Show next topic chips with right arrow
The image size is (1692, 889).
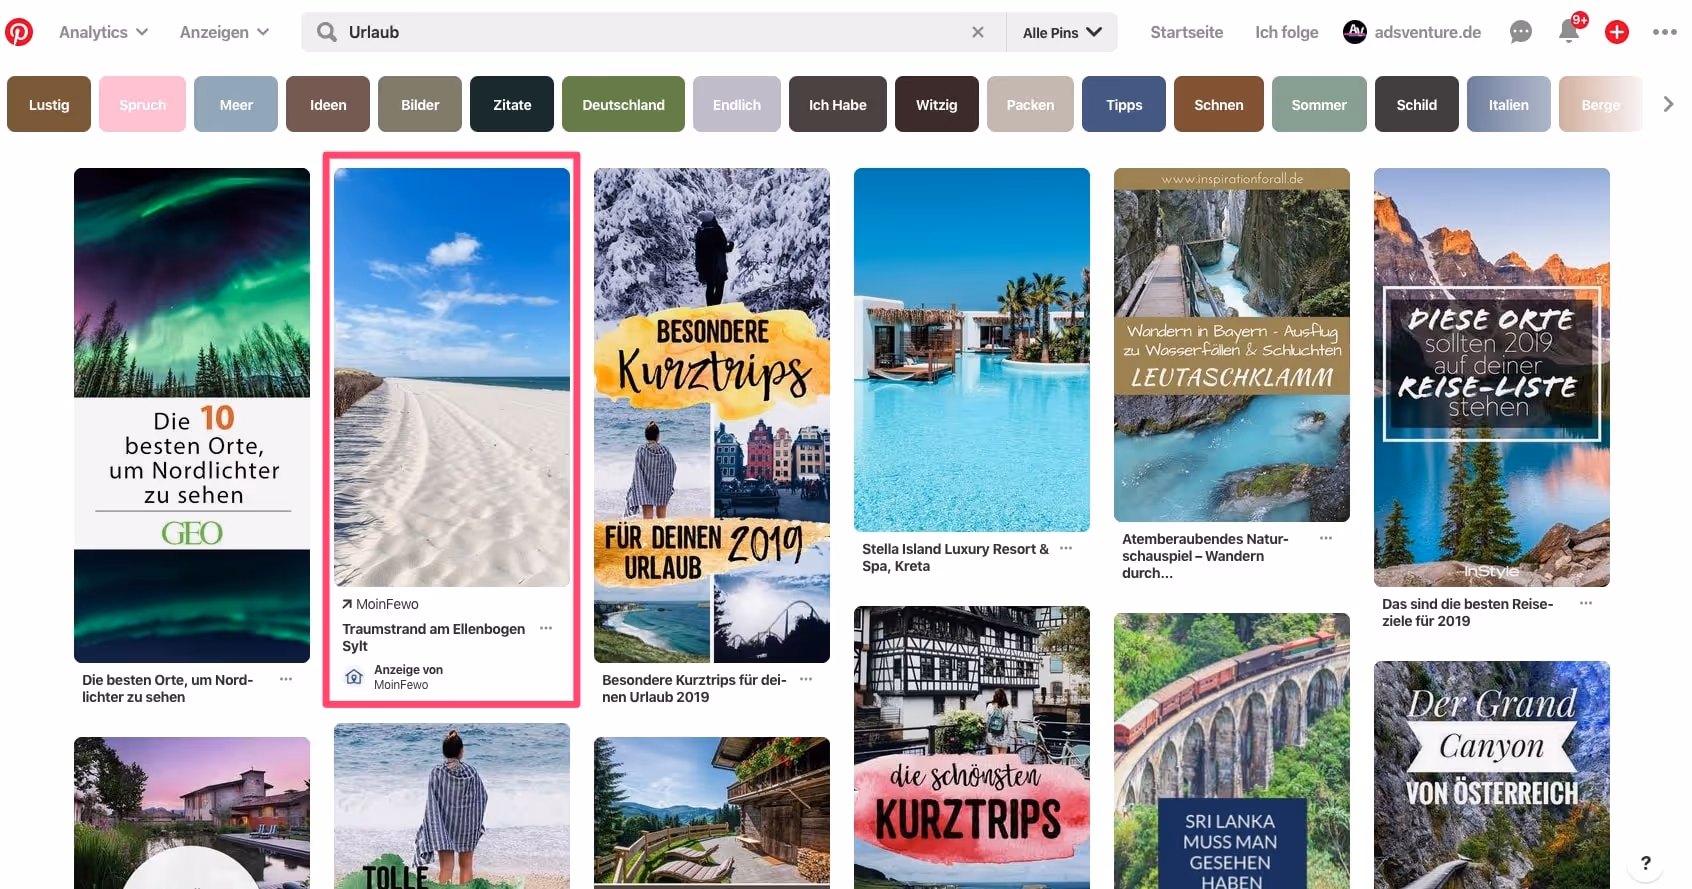(1668, 104)
